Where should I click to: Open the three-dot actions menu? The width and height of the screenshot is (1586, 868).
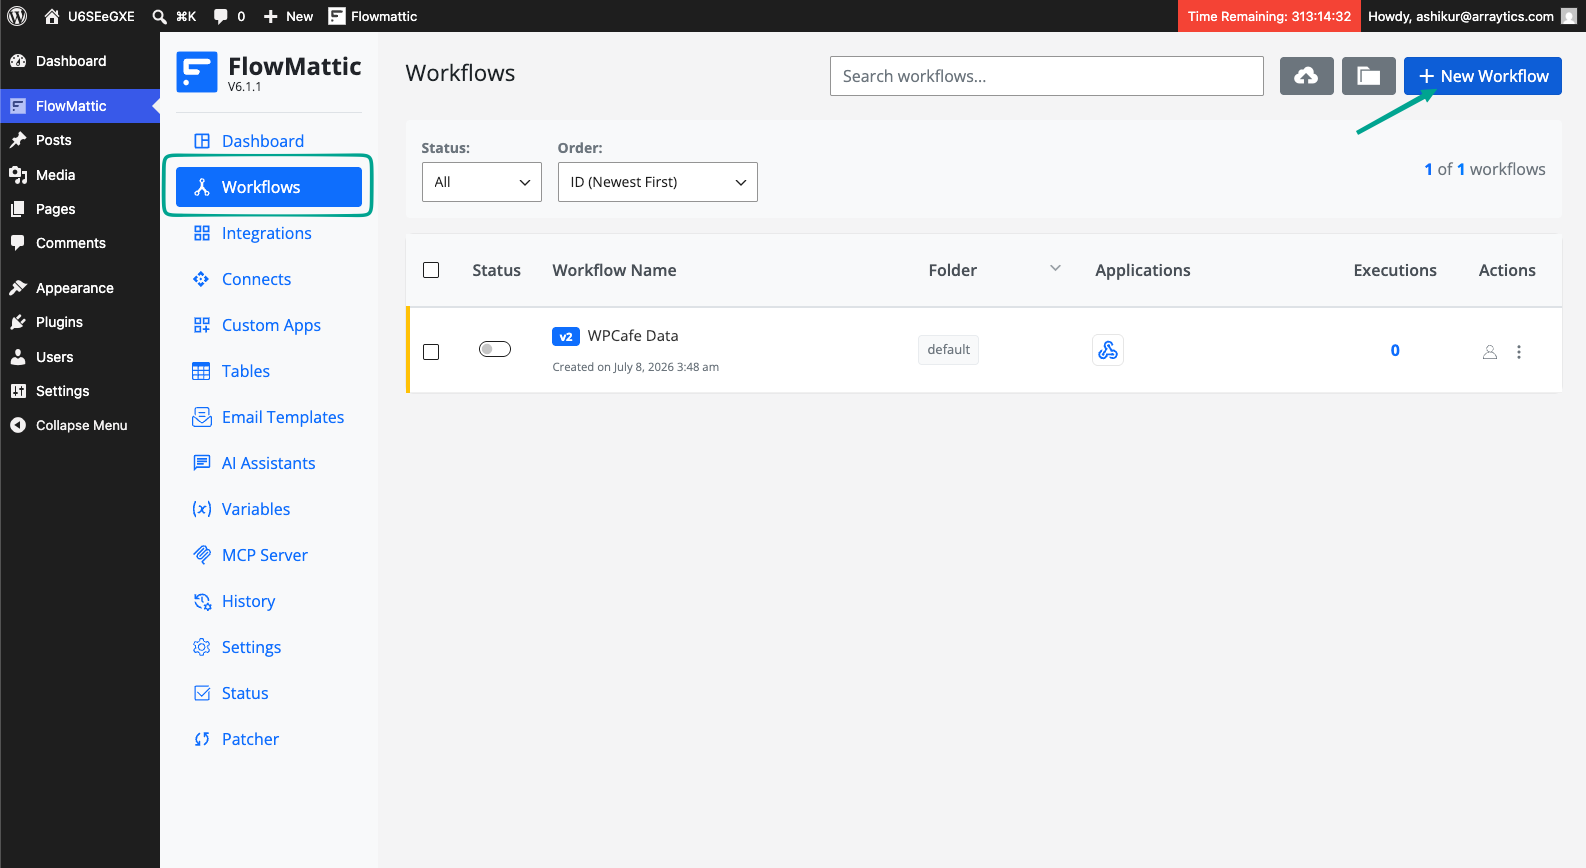click(1519, 352)
